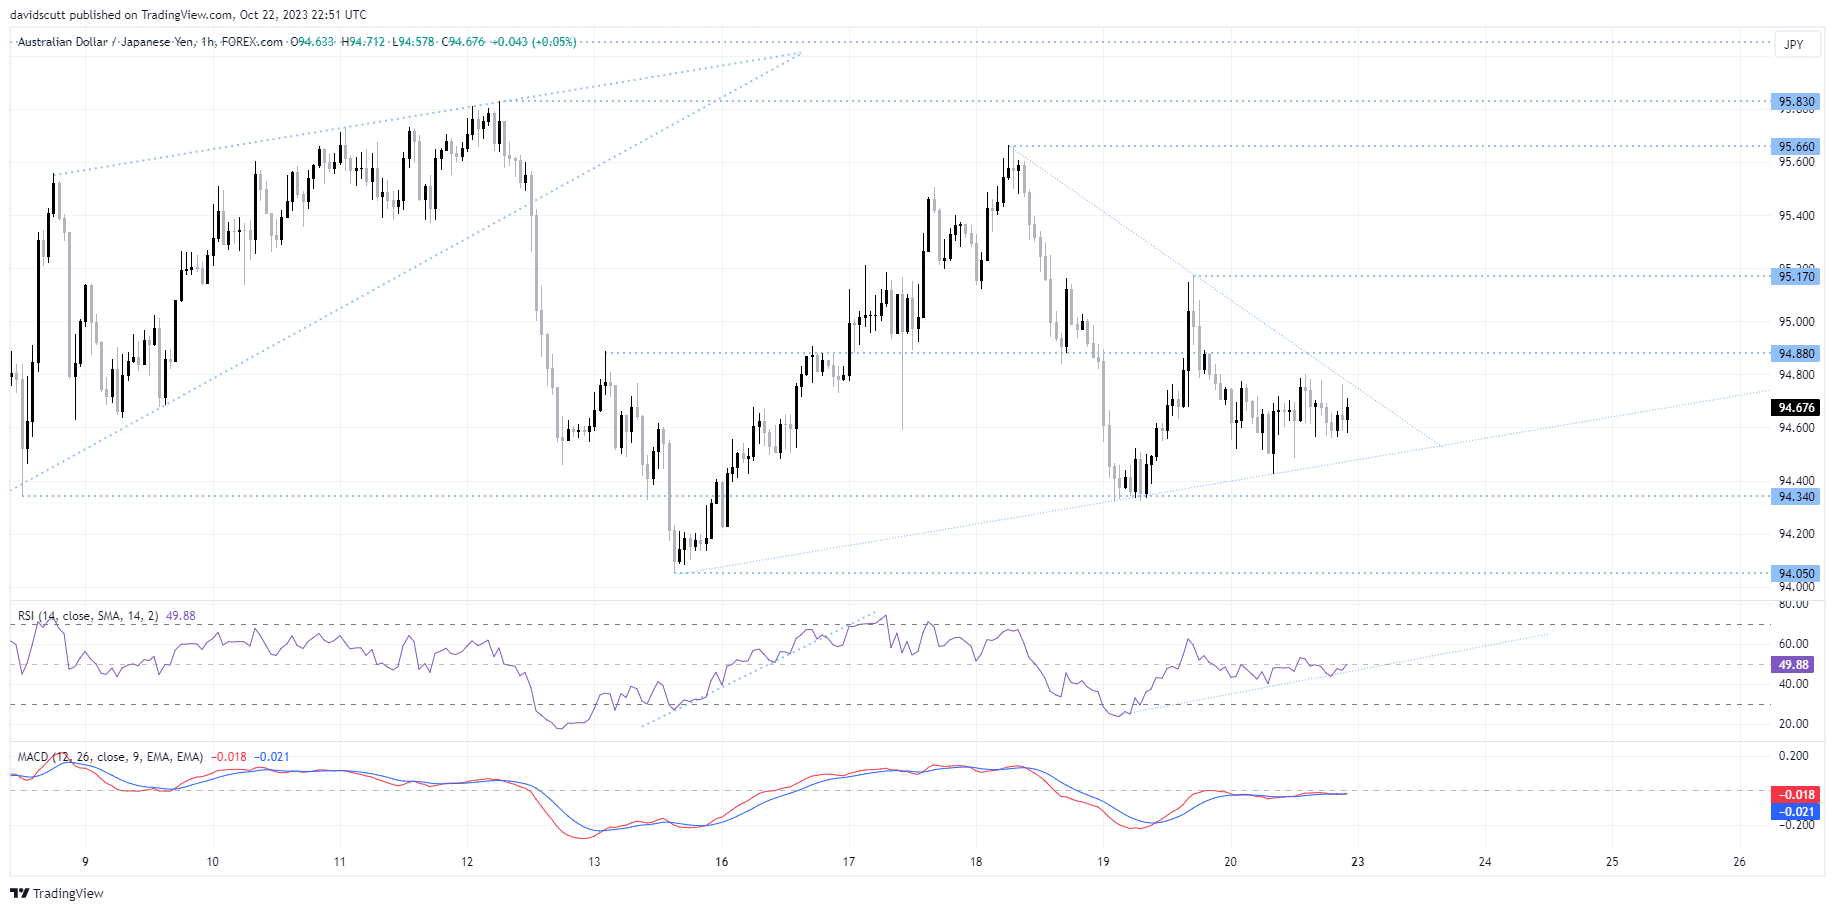Click the close value C94.676 in header
The width and height of the screenshot is (1835, 911).
[x=463, y=42]
